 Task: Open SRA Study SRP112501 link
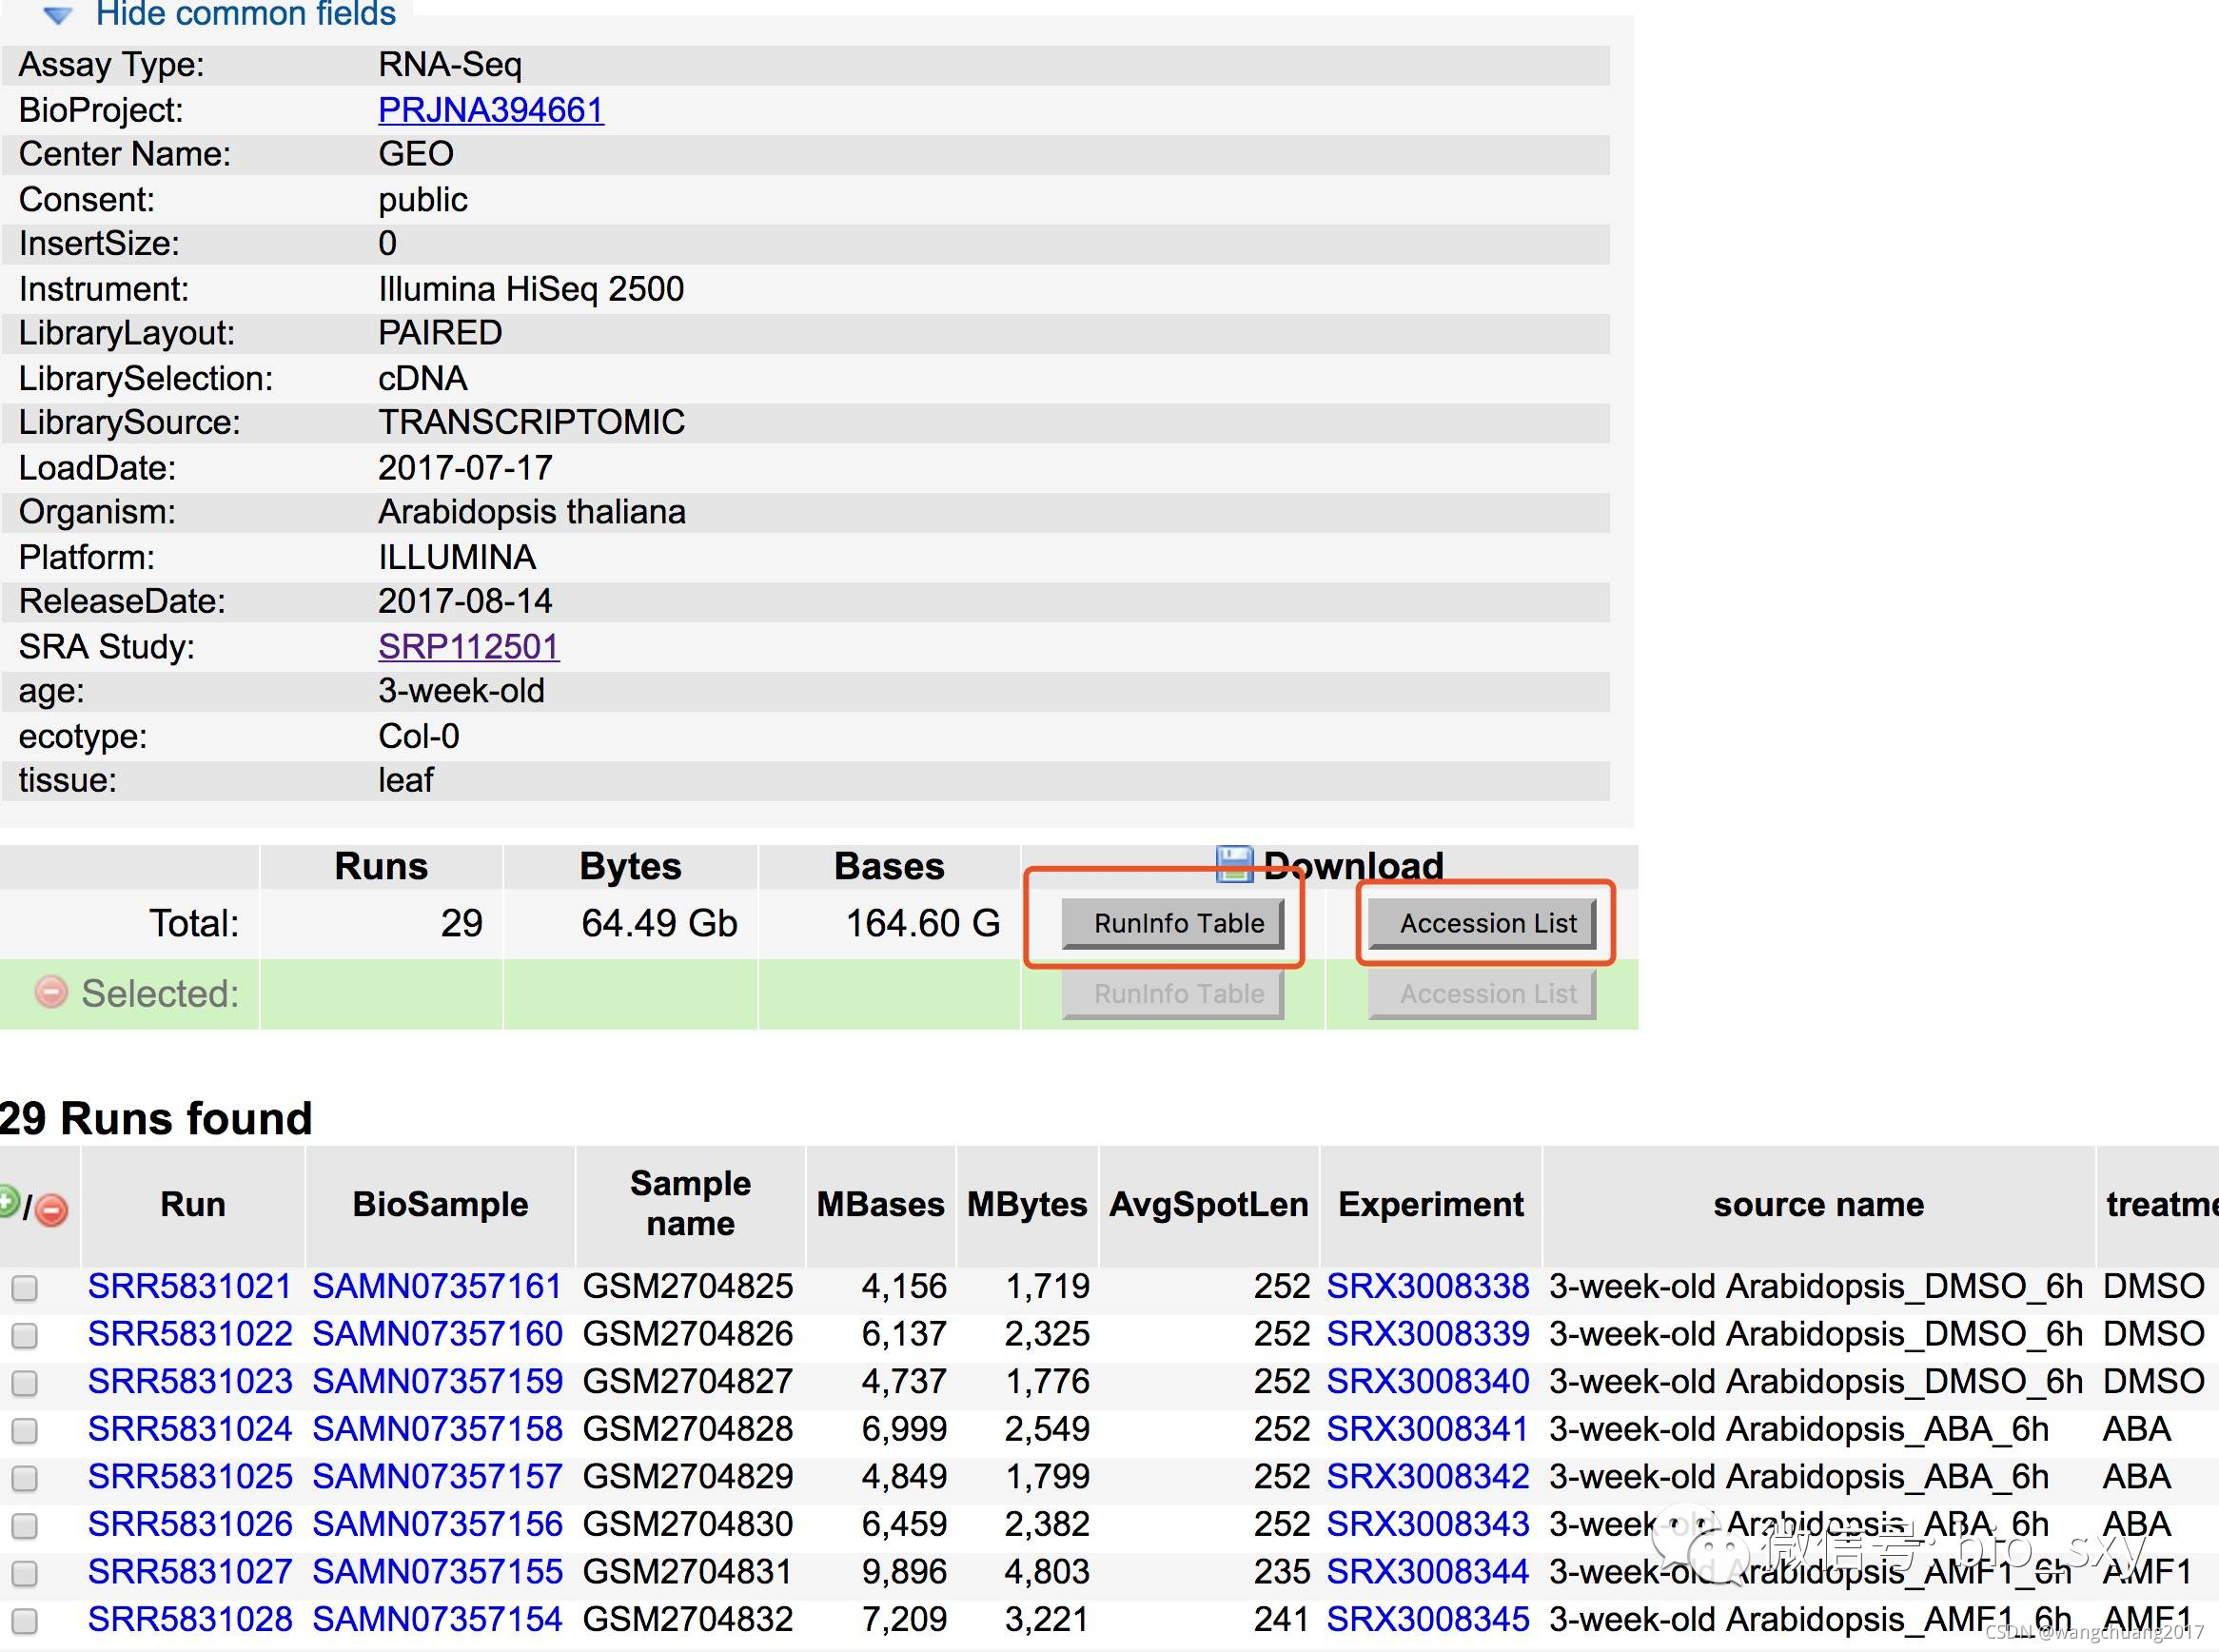(x=468, y=646)
